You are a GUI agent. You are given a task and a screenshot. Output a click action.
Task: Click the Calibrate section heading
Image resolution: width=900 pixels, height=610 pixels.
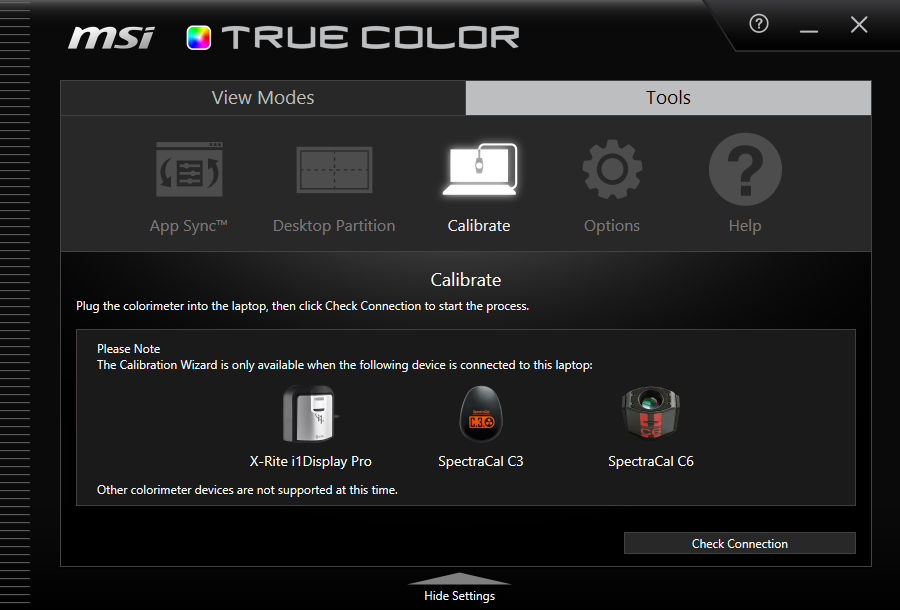point(465,280)
